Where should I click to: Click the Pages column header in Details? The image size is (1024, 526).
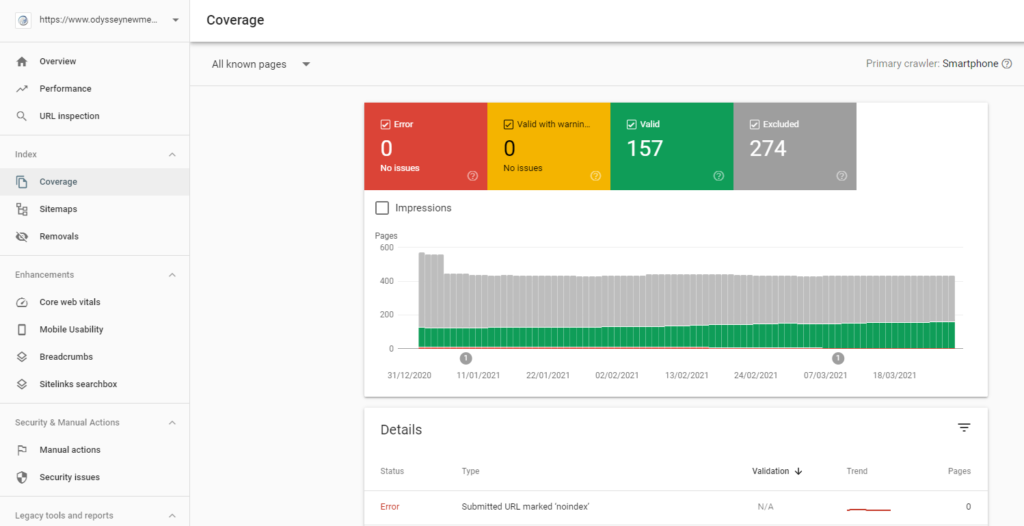pyautogui.click(x=959, y=471)
